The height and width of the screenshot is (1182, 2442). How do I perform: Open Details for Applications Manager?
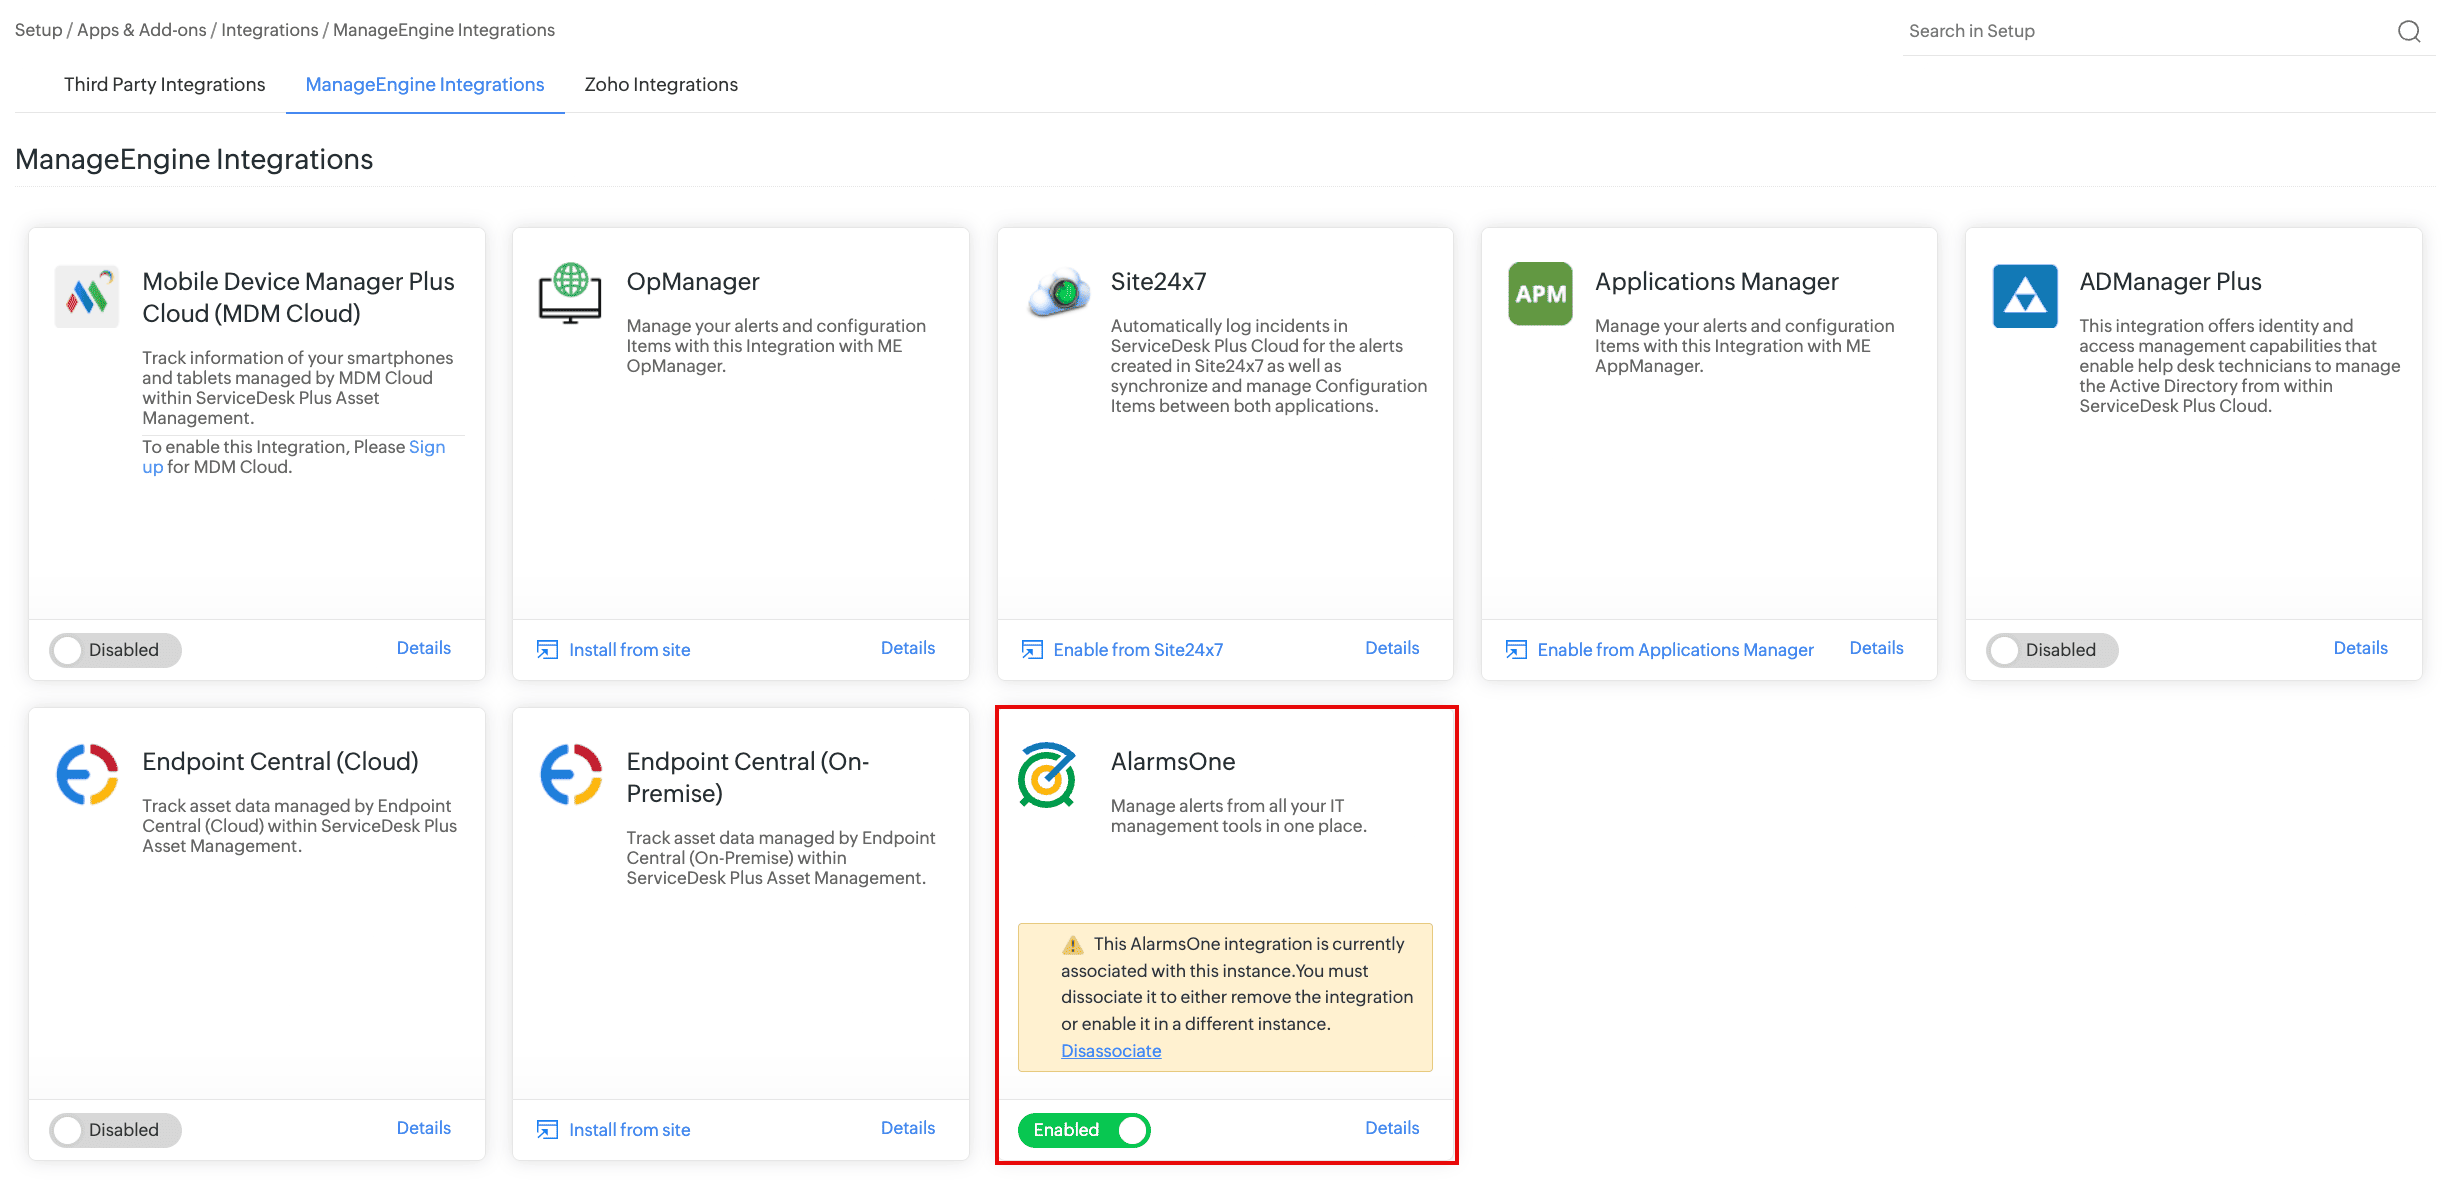[x=1876, y=648]
